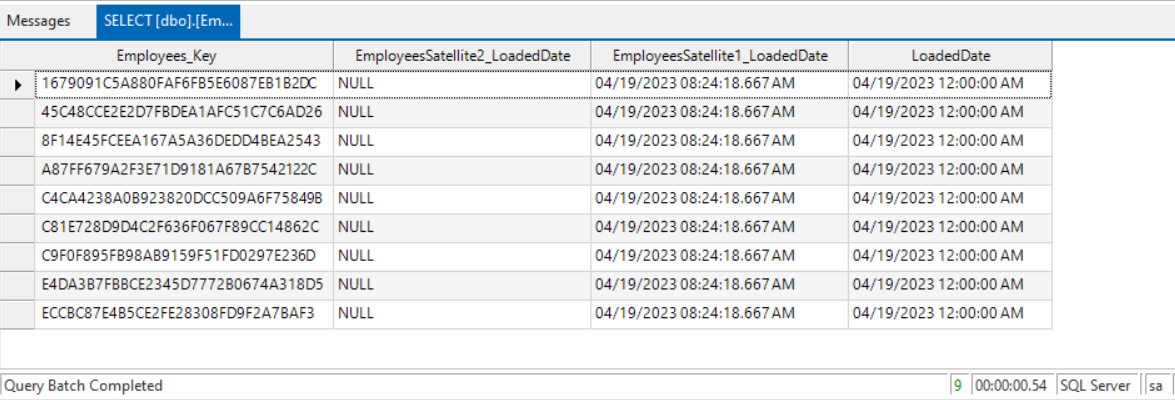This screenshot has width=1175, height=400.
Task: Click key cell ECCBC87E4B5CE2FE28308FD9F2A7BAF3
Action: [x=178, y=313]
